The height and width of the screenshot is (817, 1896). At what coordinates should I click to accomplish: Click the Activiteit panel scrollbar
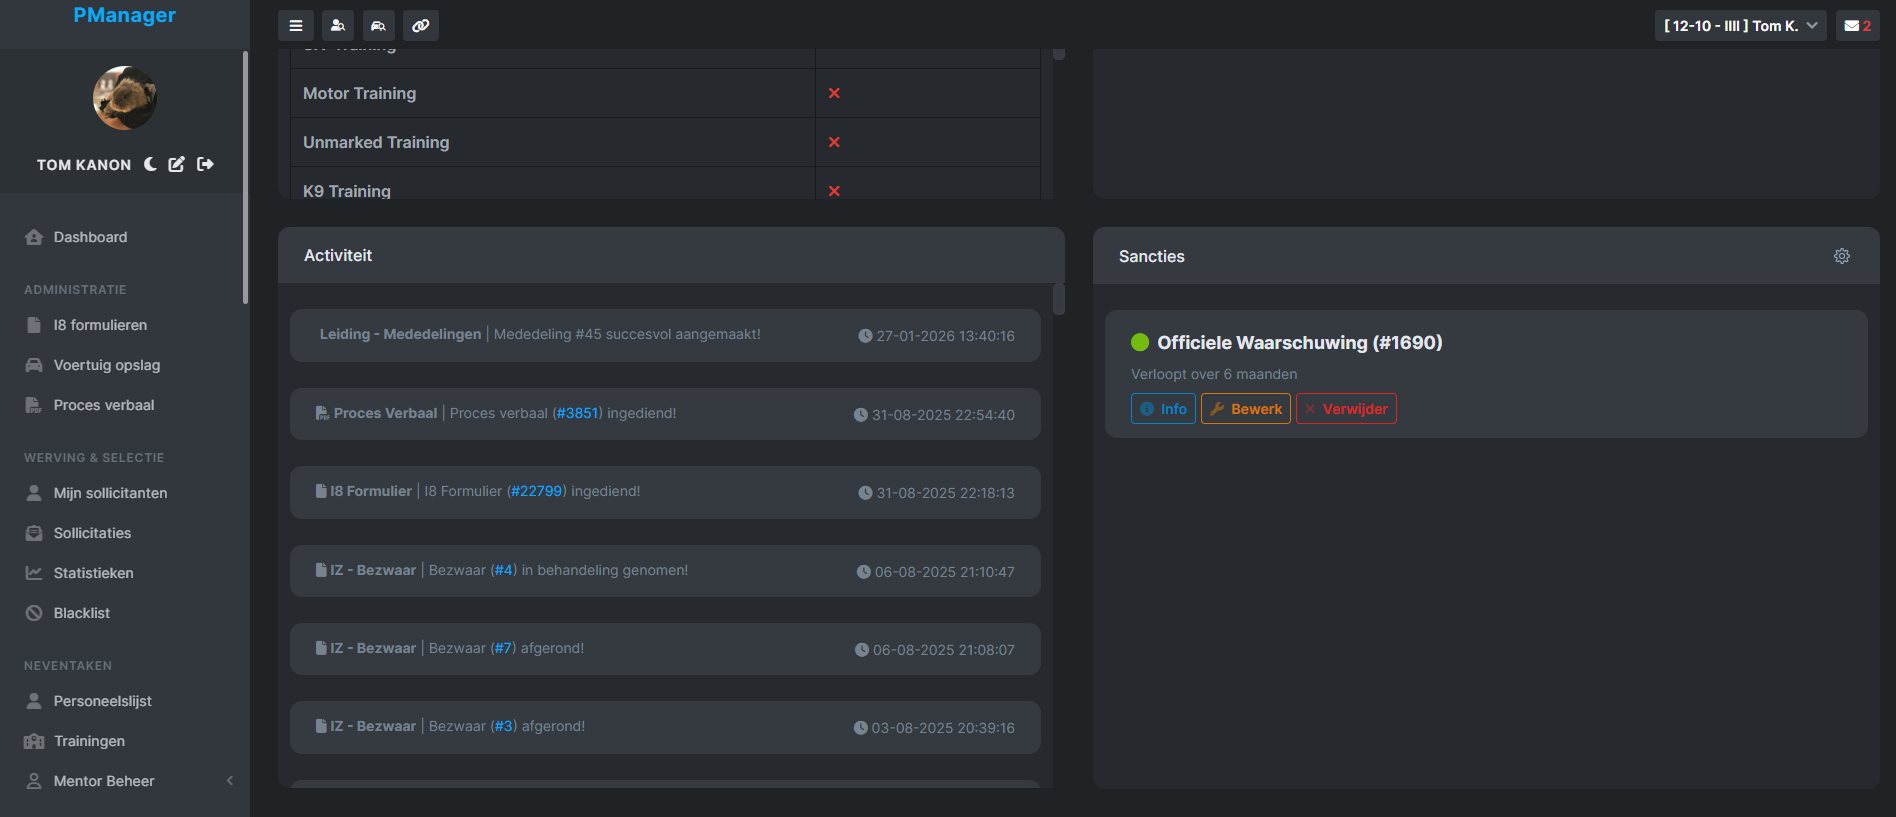[x=1058, y=299]
